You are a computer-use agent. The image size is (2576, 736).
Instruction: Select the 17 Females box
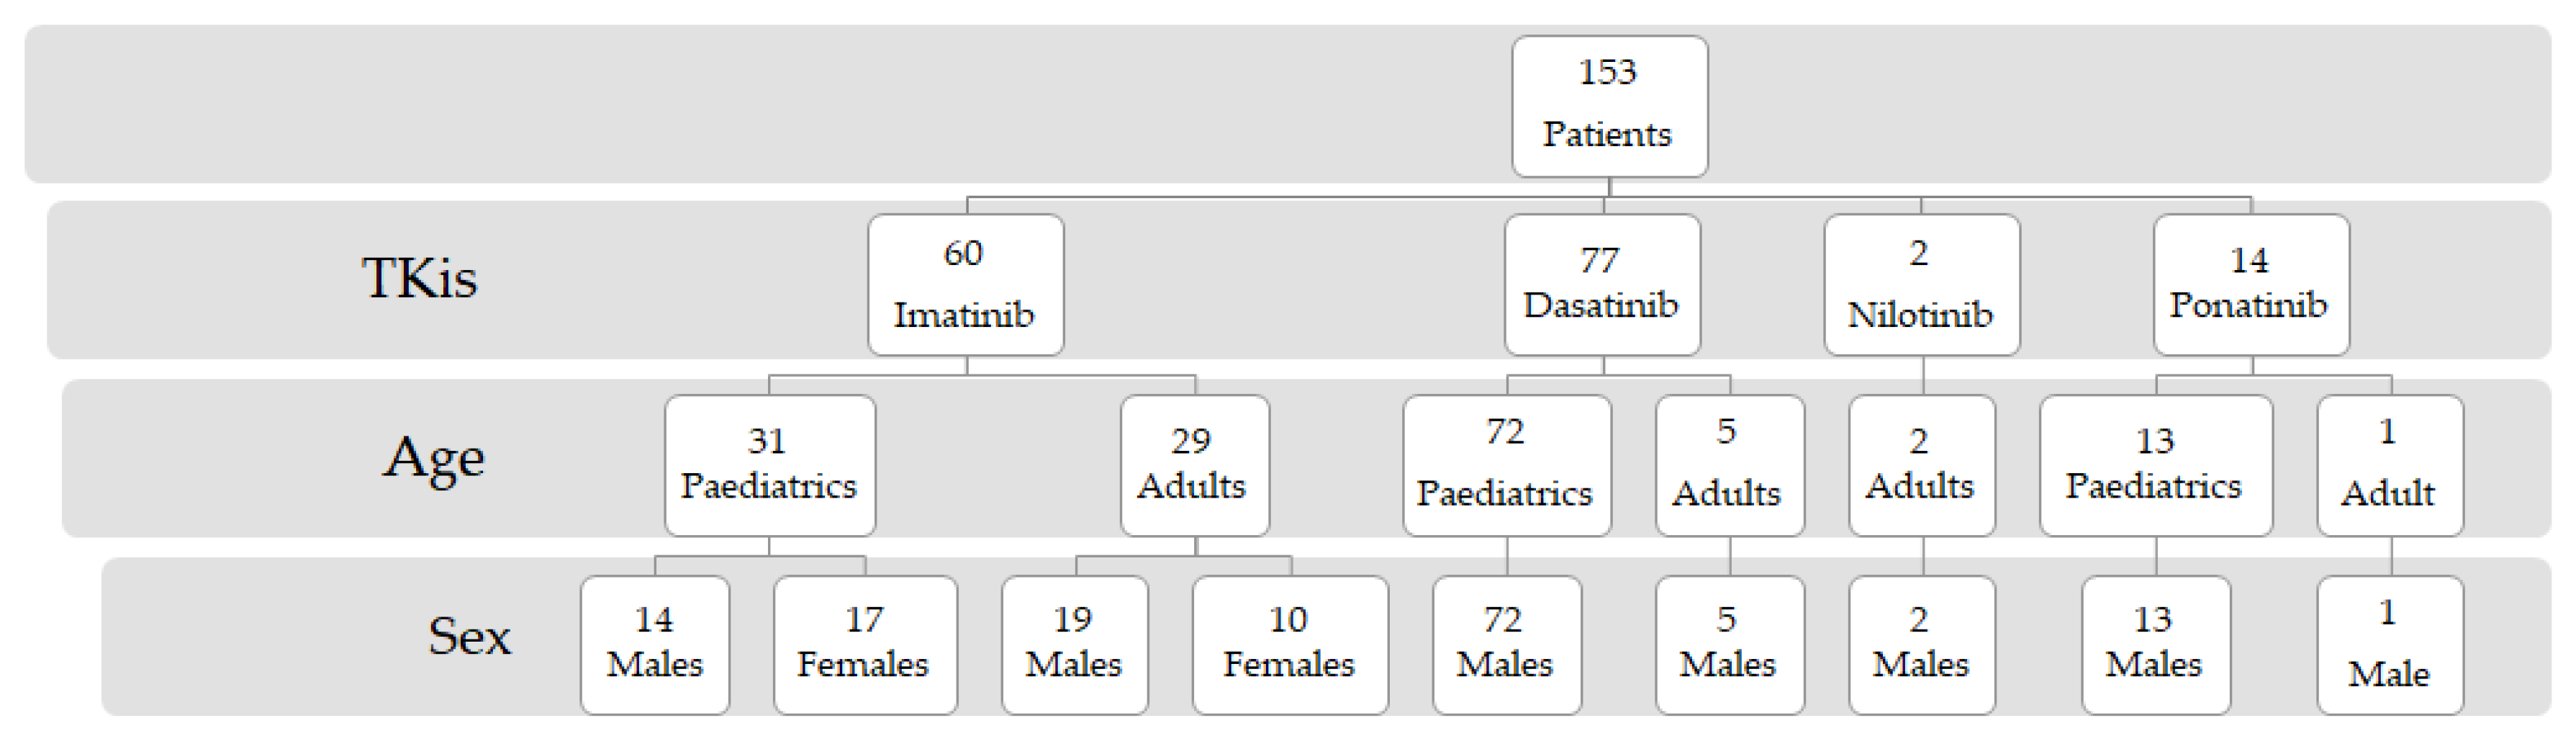click(x=864, y=644)
